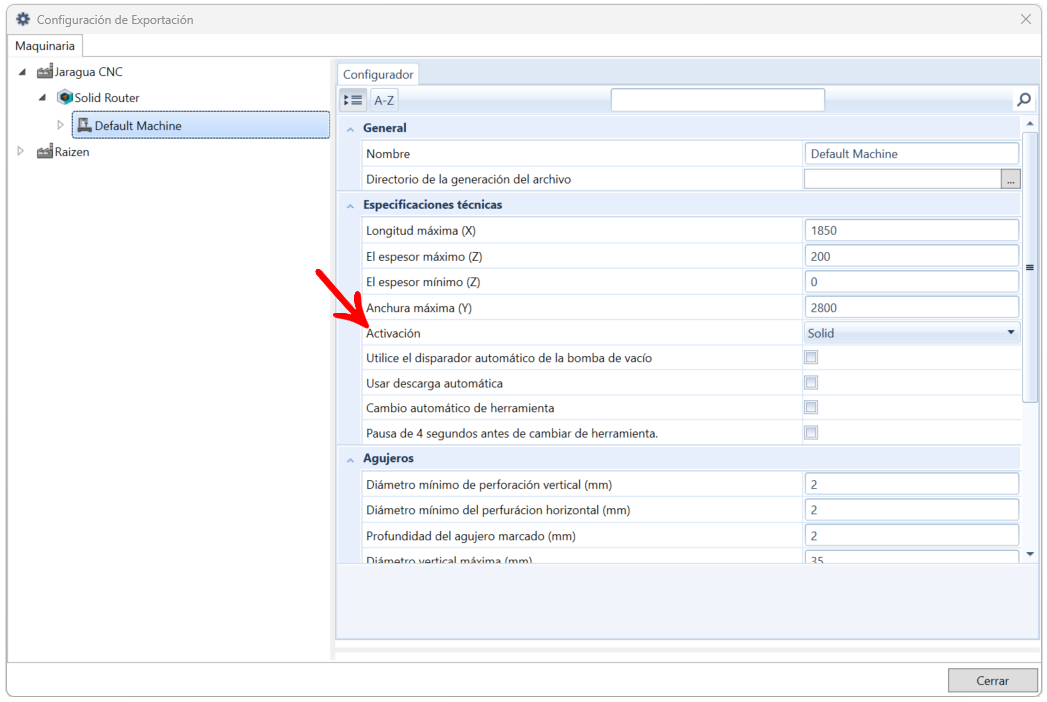This screenshot has height=702, width=1047.
Task: Open the Maquinaria tab
Action: (x=45, y=46)
